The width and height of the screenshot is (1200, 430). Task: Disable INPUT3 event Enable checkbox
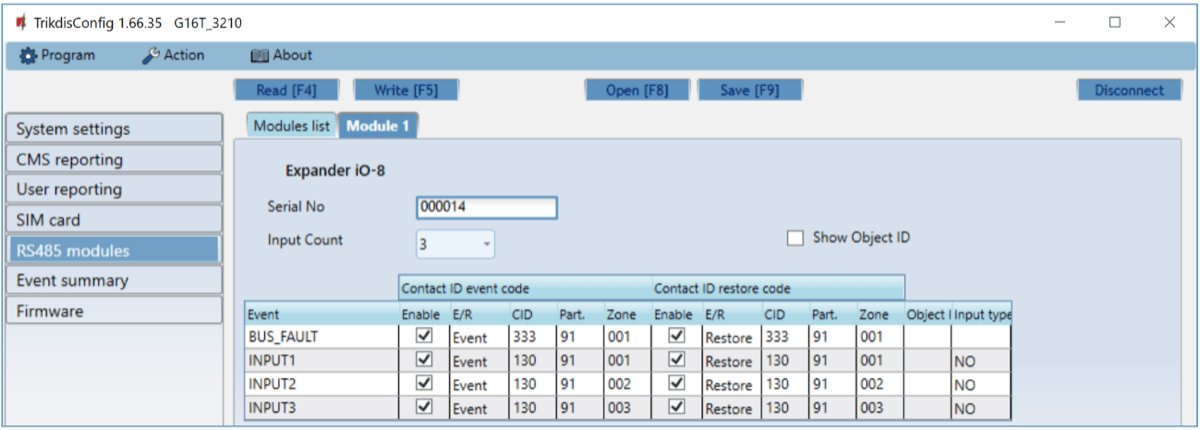coord(423,408)
